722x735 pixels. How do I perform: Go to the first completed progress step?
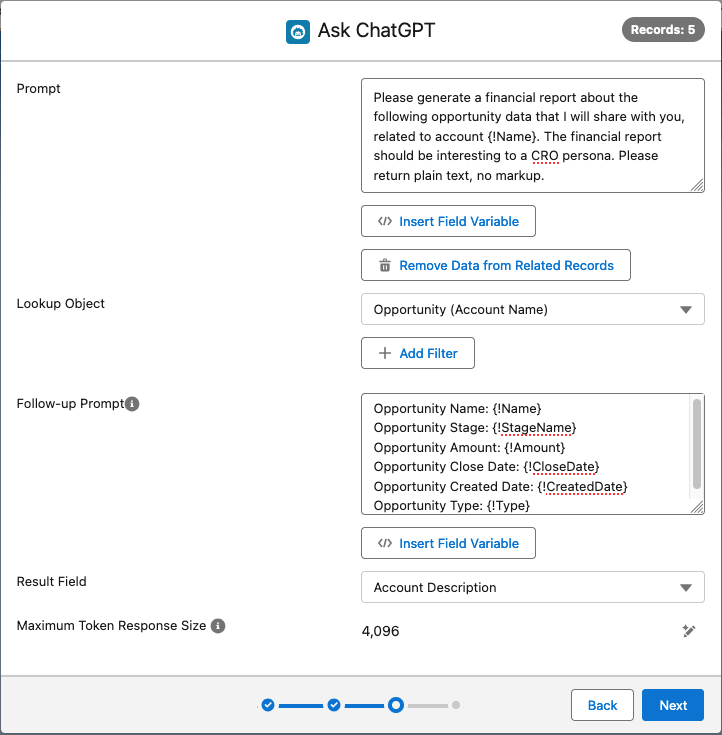(x=268, y=705)
